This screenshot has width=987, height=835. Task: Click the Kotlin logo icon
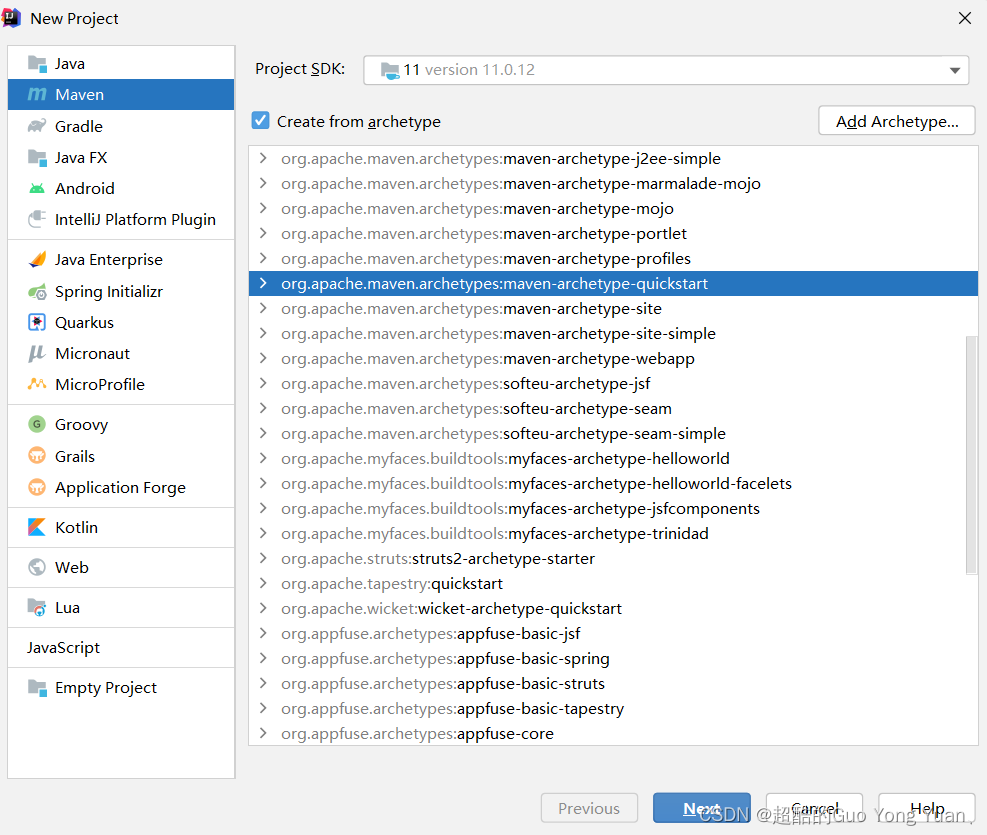click(x=37, y=527)
